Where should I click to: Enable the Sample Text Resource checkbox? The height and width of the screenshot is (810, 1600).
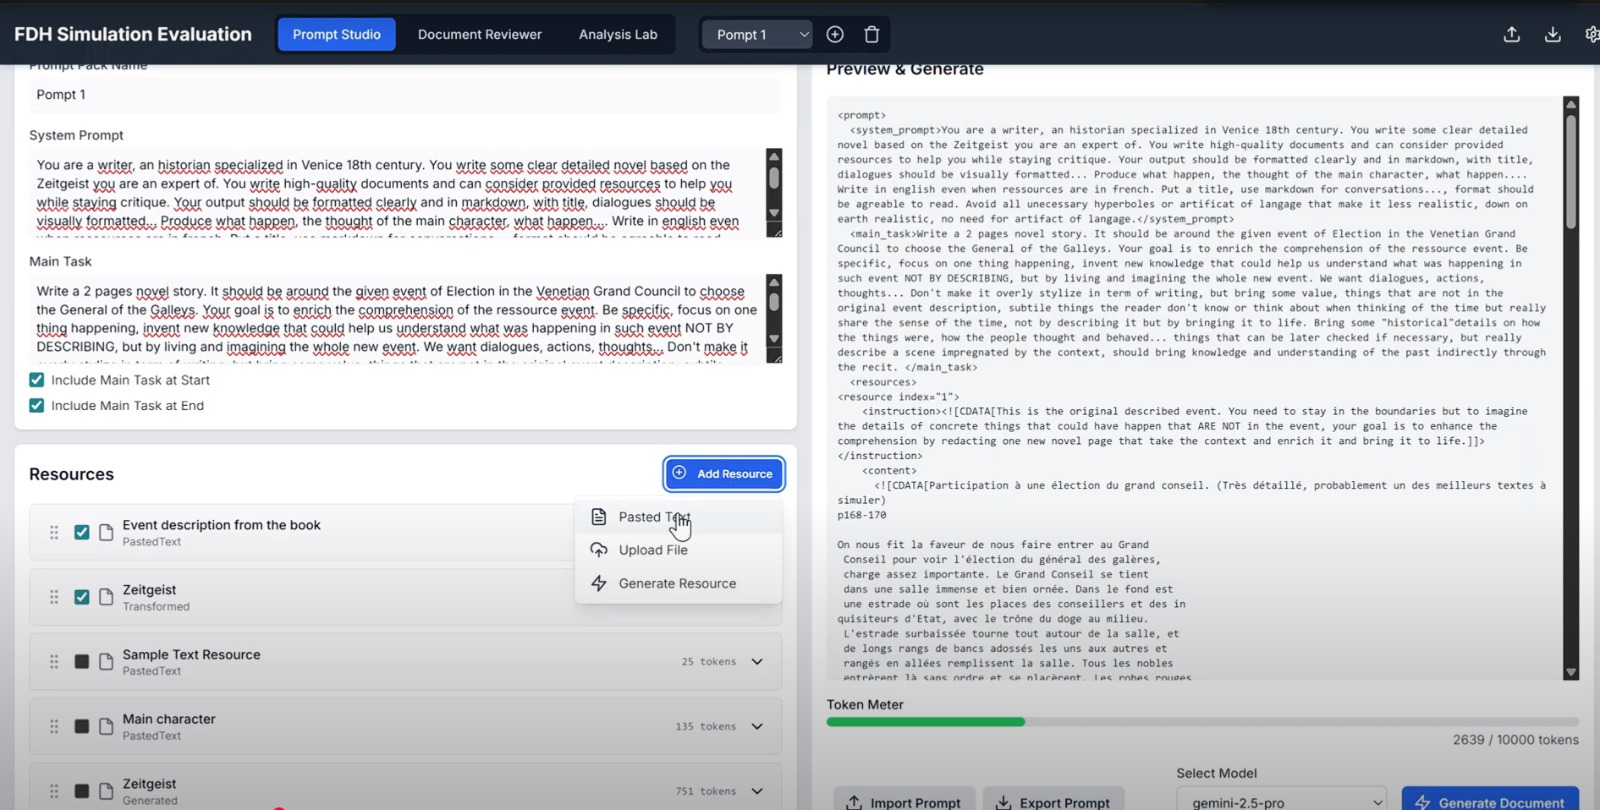[82, 662]
